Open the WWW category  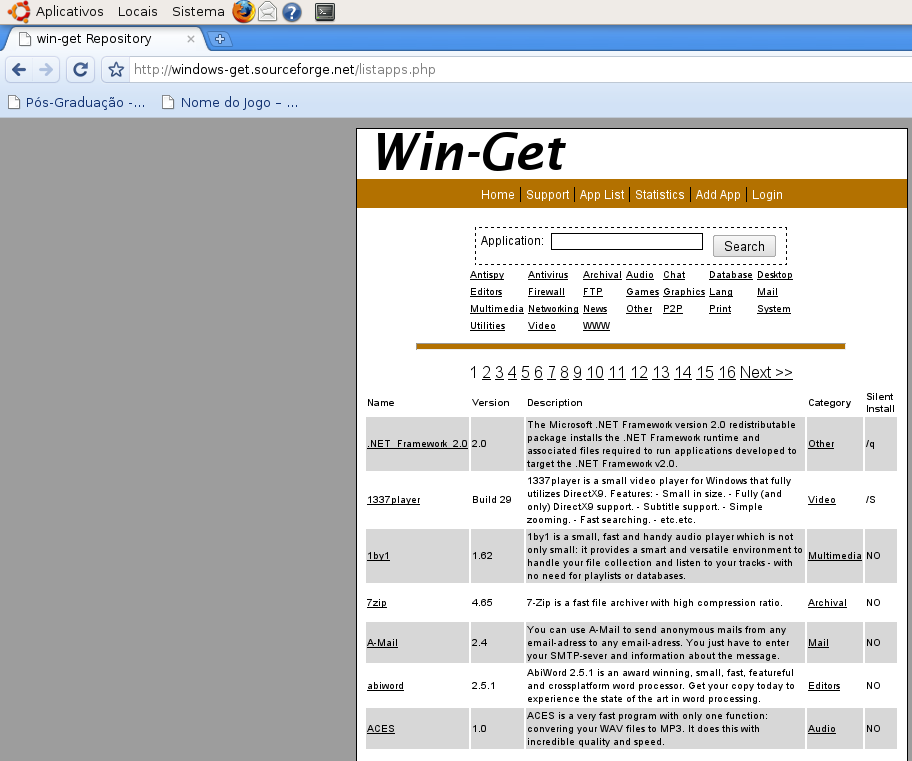[x=596, y=326]
